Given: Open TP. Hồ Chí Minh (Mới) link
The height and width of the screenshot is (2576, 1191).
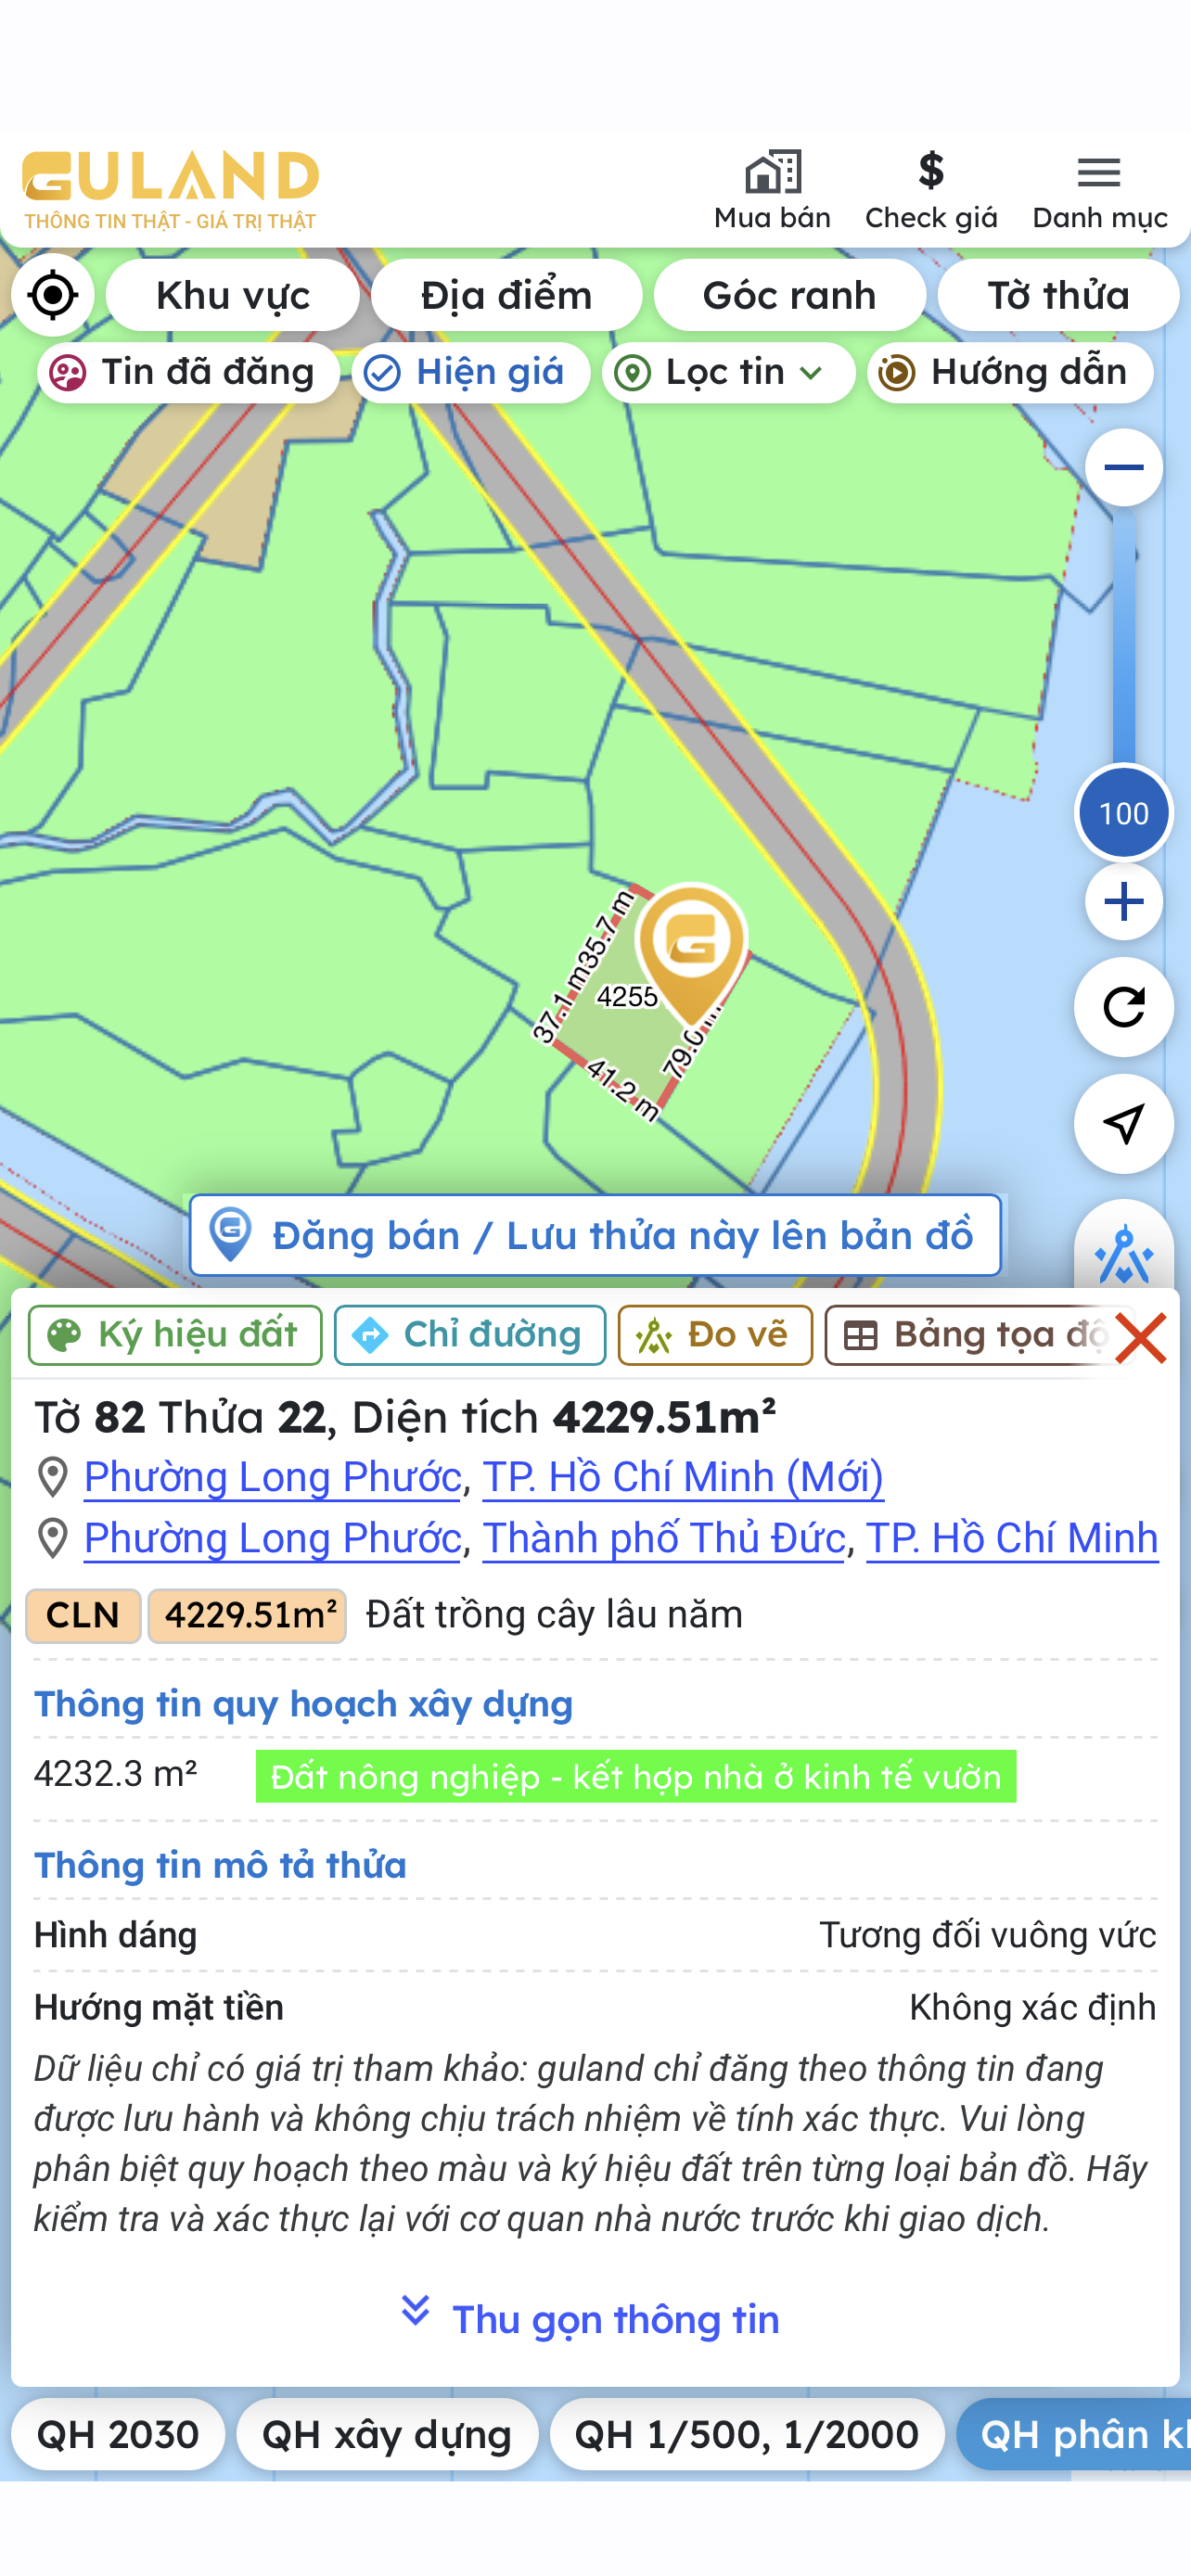Looking at the screenshot, I should pos(683,1477).
